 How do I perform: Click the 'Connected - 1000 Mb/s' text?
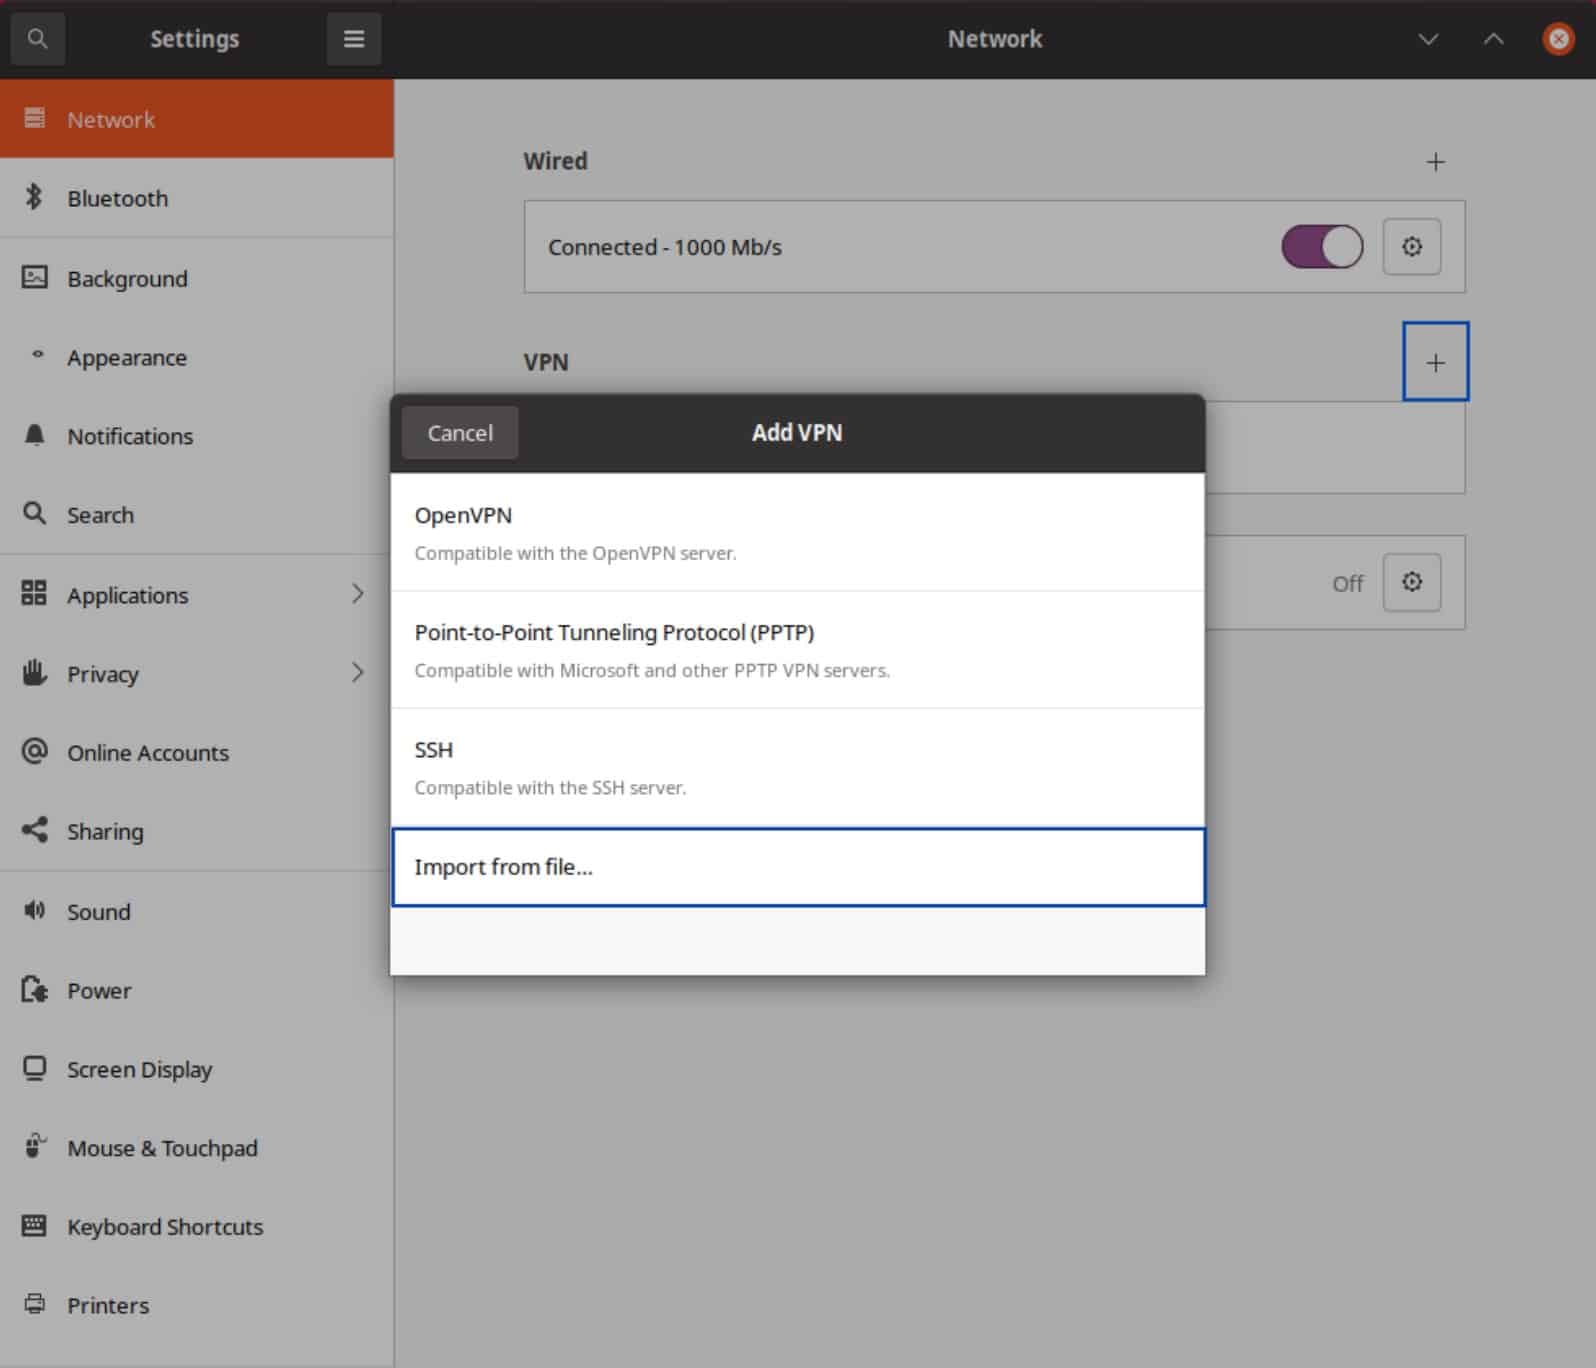click(665, 247)
